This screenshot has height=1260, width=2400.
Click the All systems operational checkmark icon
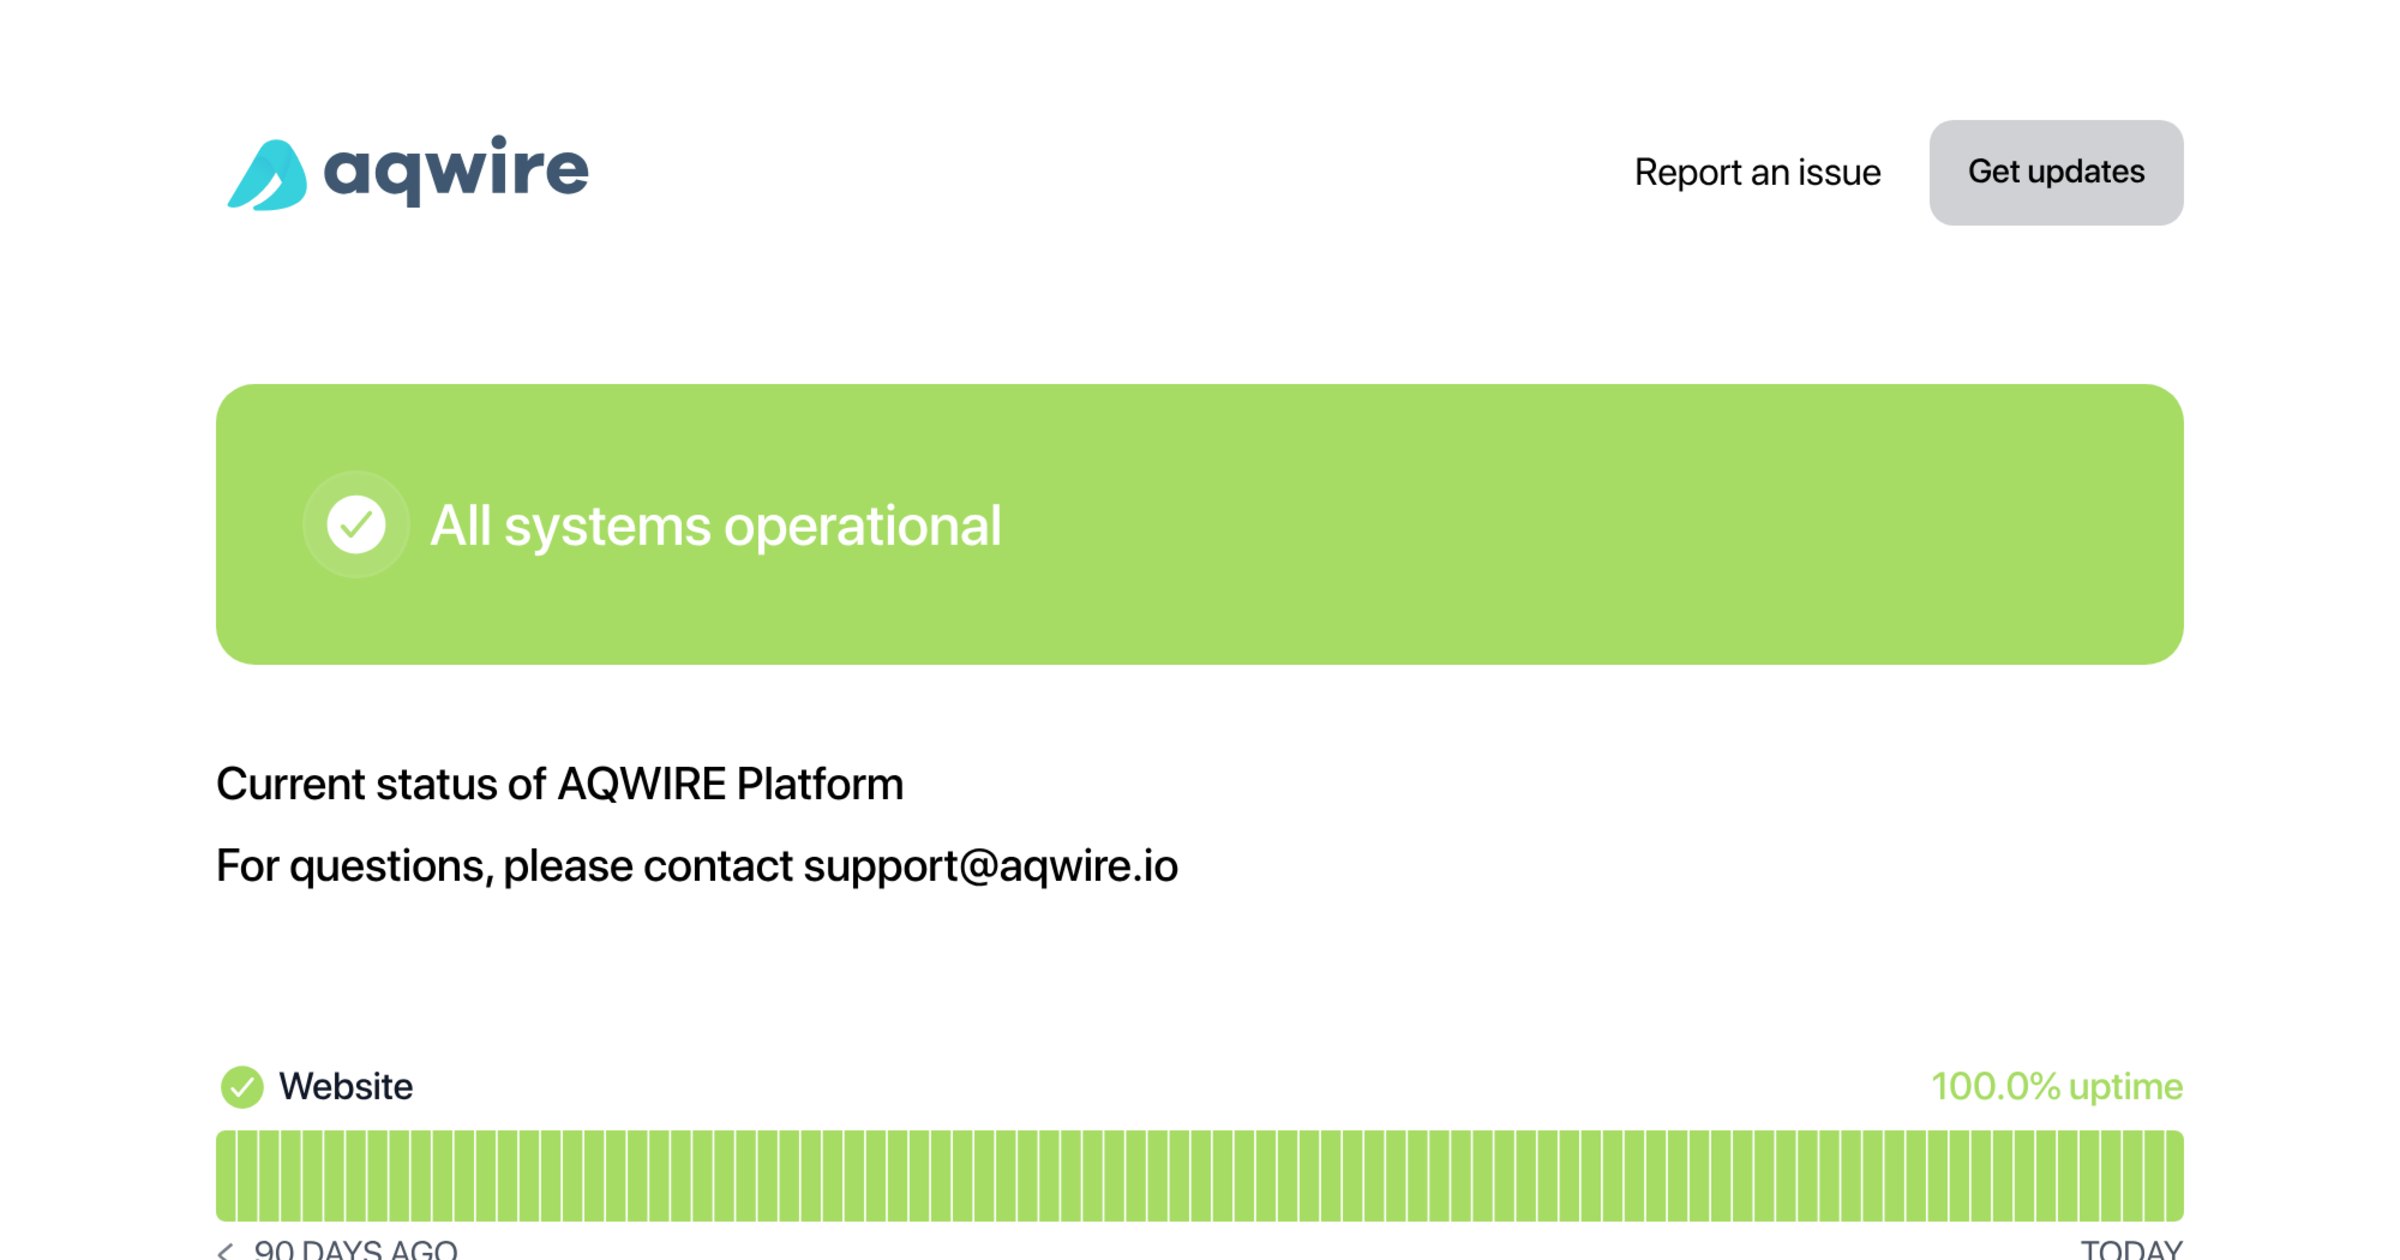(x=356, y=524)
